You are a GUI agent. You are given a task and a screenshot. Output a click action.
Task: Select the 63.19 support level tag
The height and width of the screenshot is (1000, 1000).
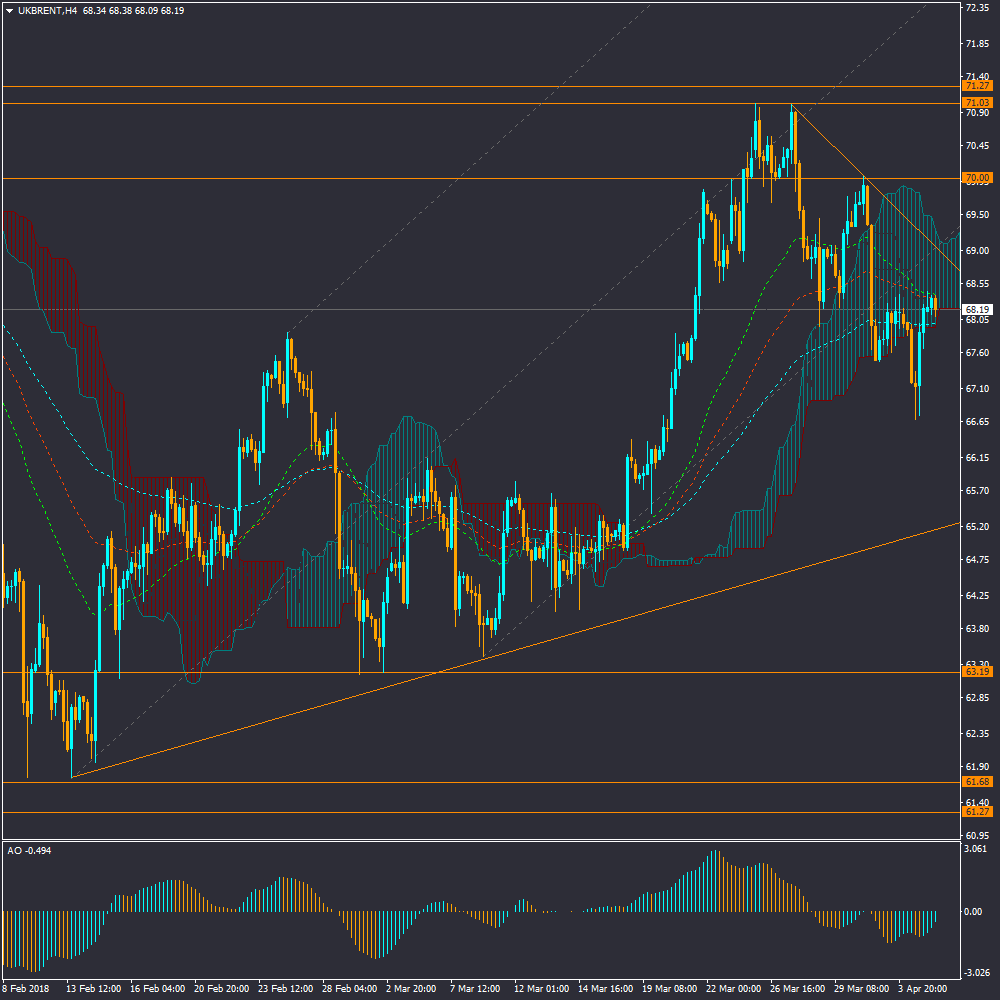(976, 672)
